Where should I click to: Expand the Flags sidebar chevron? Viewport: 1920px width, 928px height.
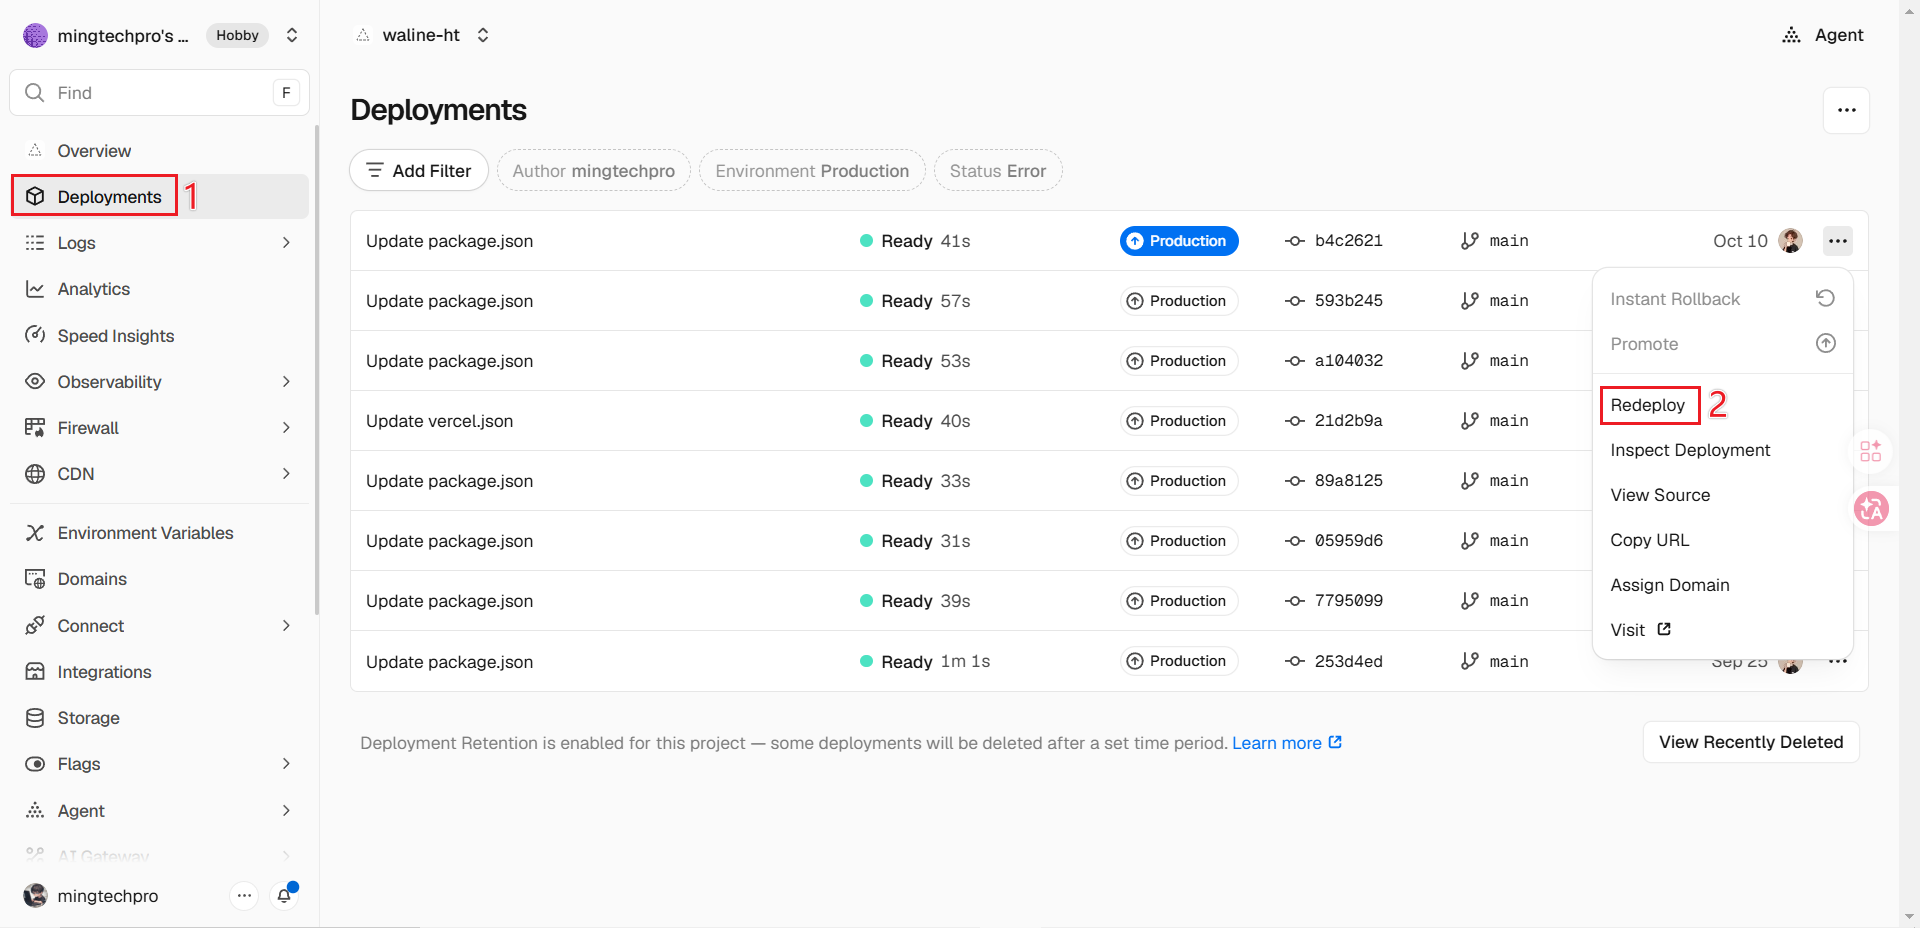pos(286,764)
